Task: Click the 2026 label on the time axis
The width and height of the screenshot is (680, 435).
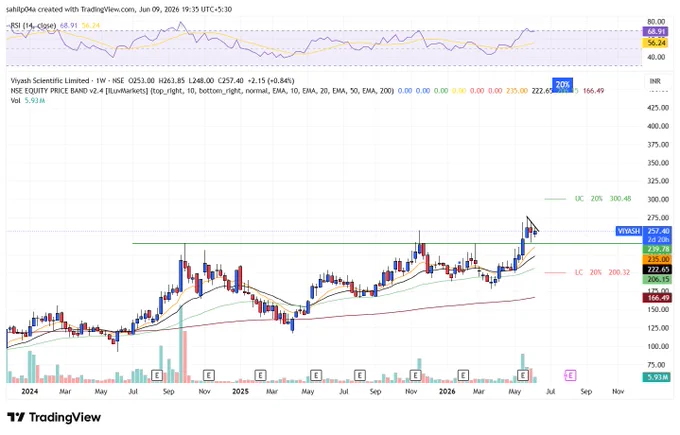Action: click(x=447, y=391)
